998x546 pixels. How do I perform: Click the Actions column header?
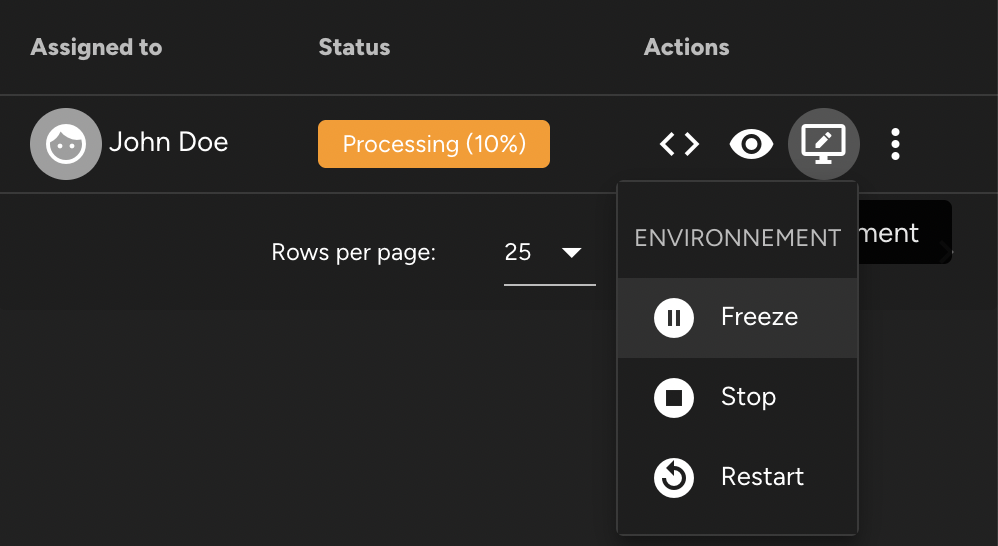pos(686,47)
